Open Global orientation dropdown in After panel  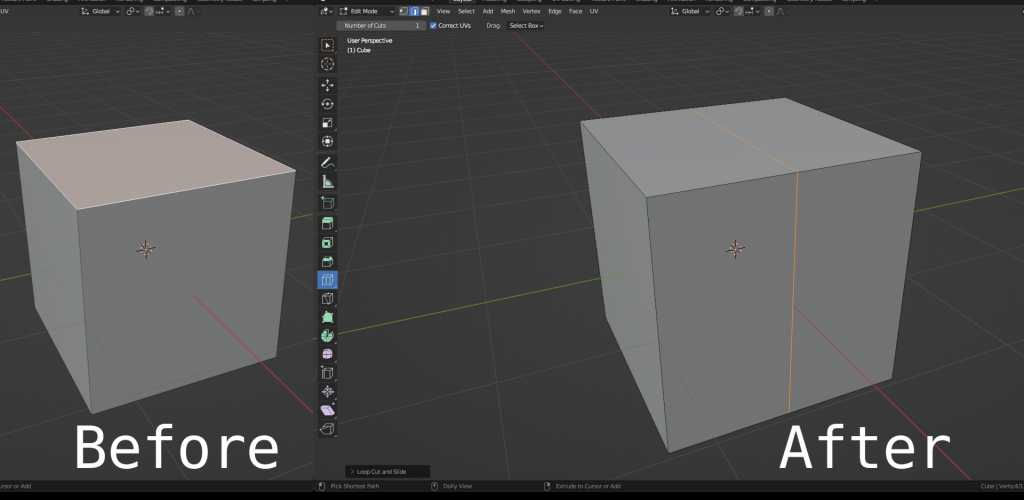coord(690,11)
